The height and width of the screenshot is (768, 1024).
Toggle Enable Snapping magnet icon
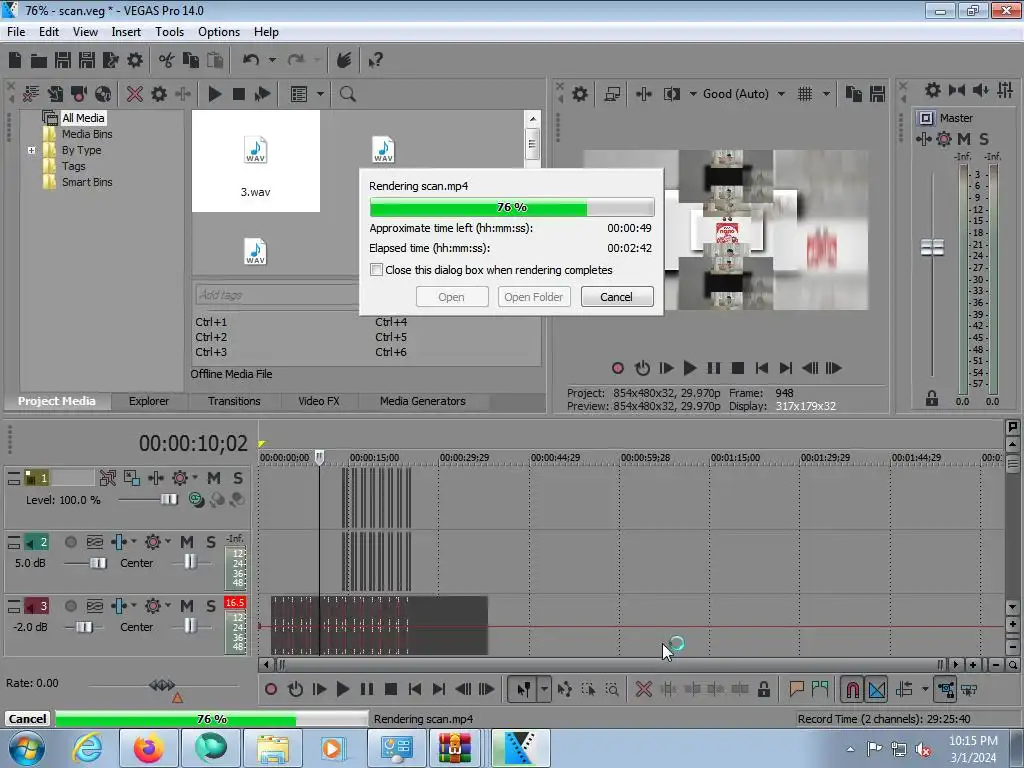pyautogui.click(x=852, y=690)
